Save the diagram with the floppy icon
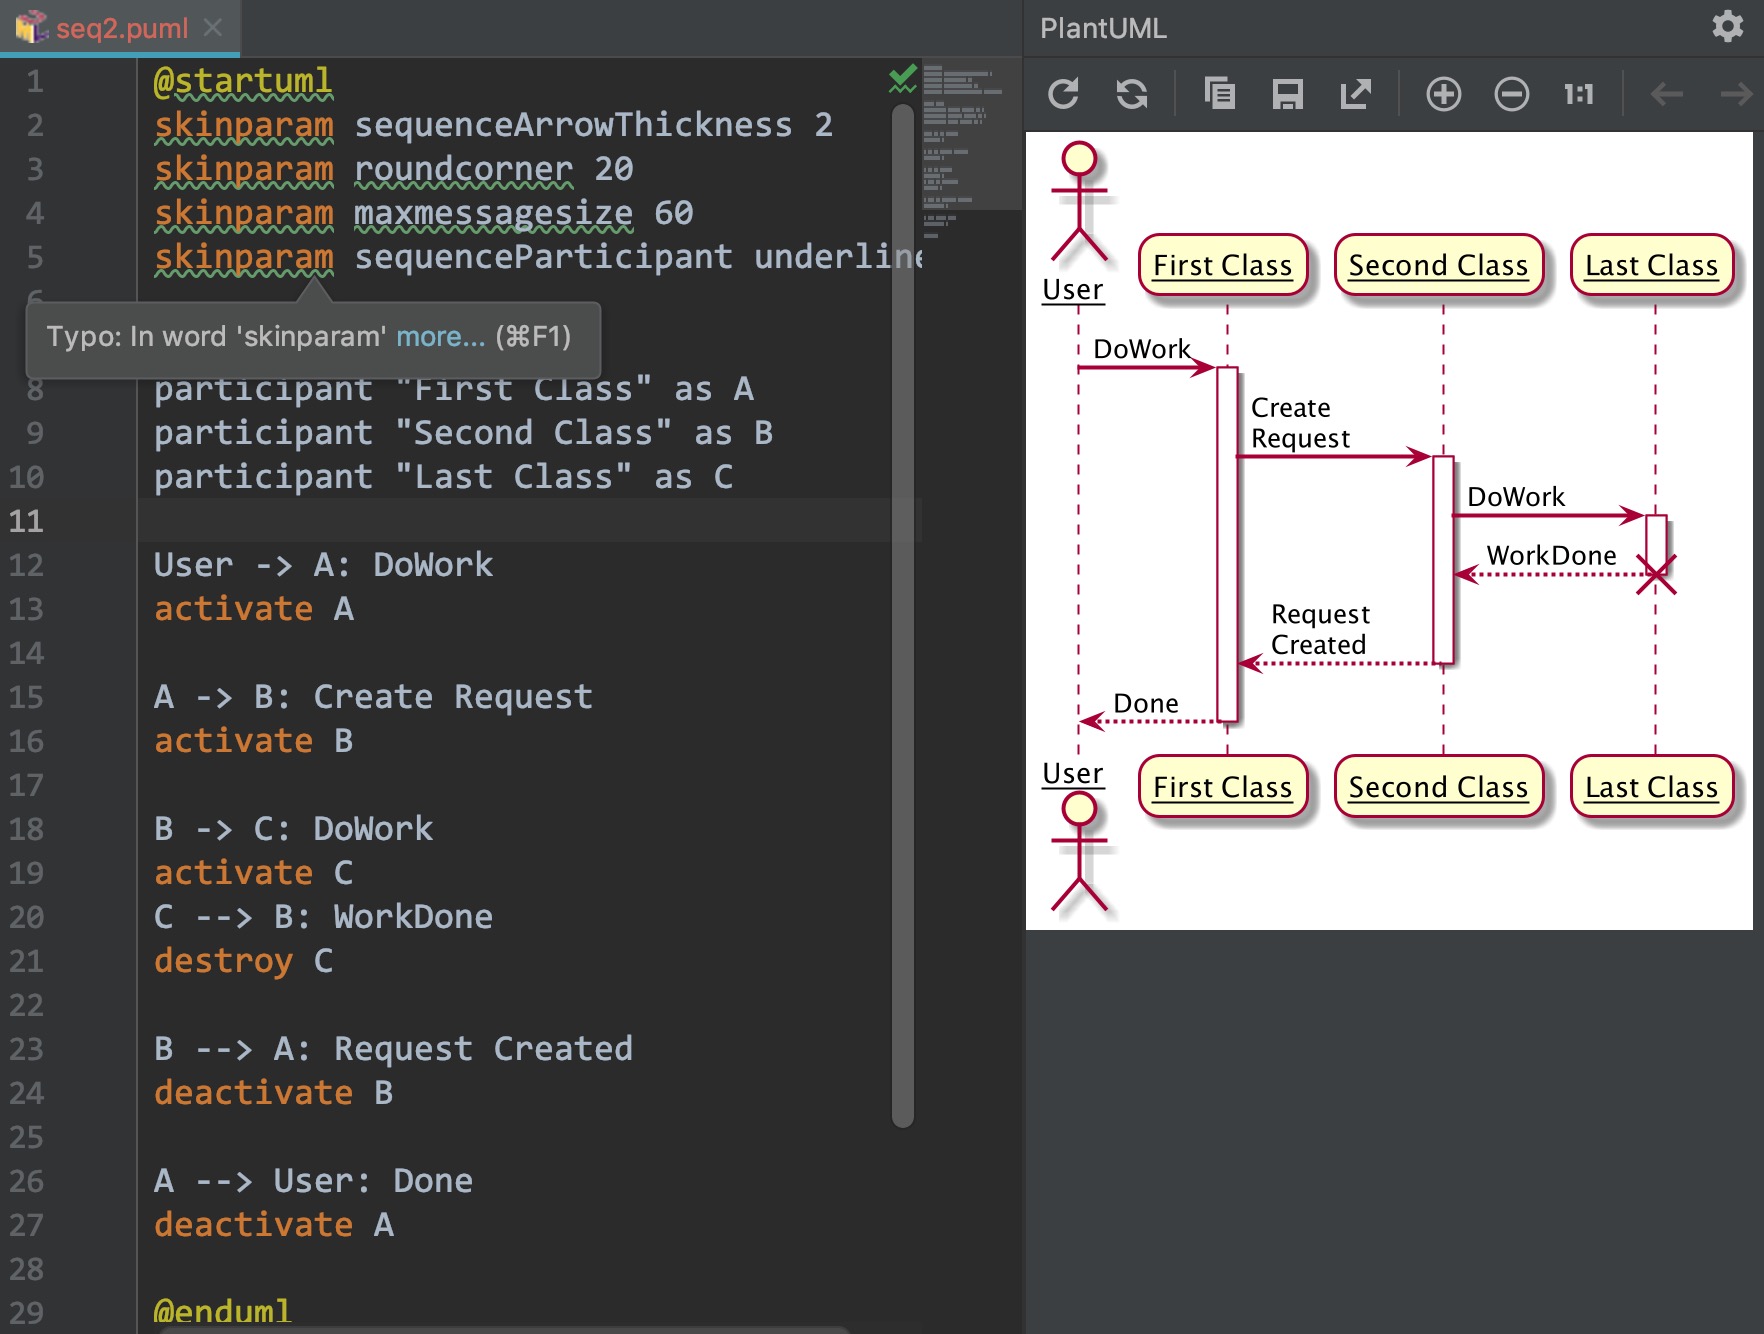 (x=1287, y=94)
